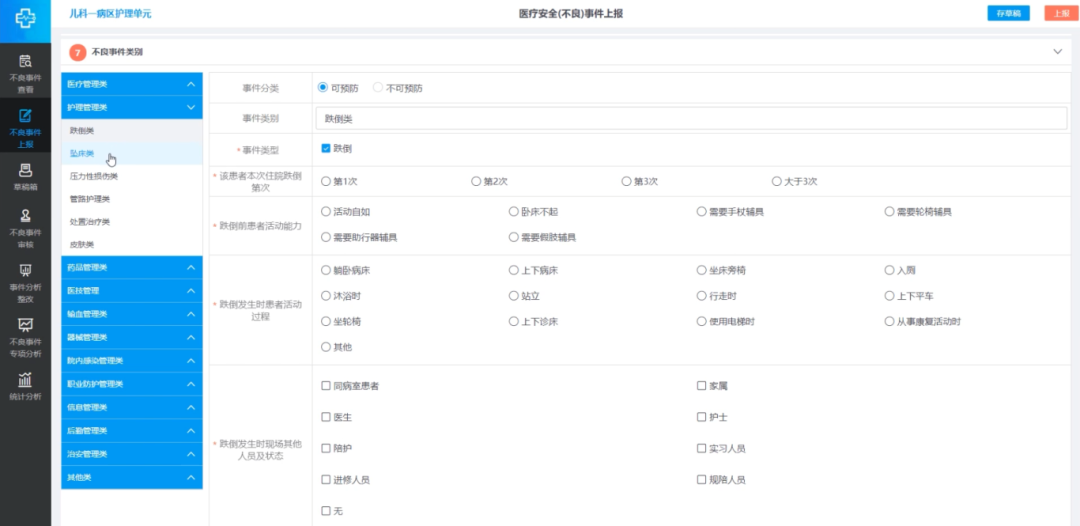Open 不良事件专项分析 sidebar icon
This screenshot has height=526, width=1080.
point(25,324)
